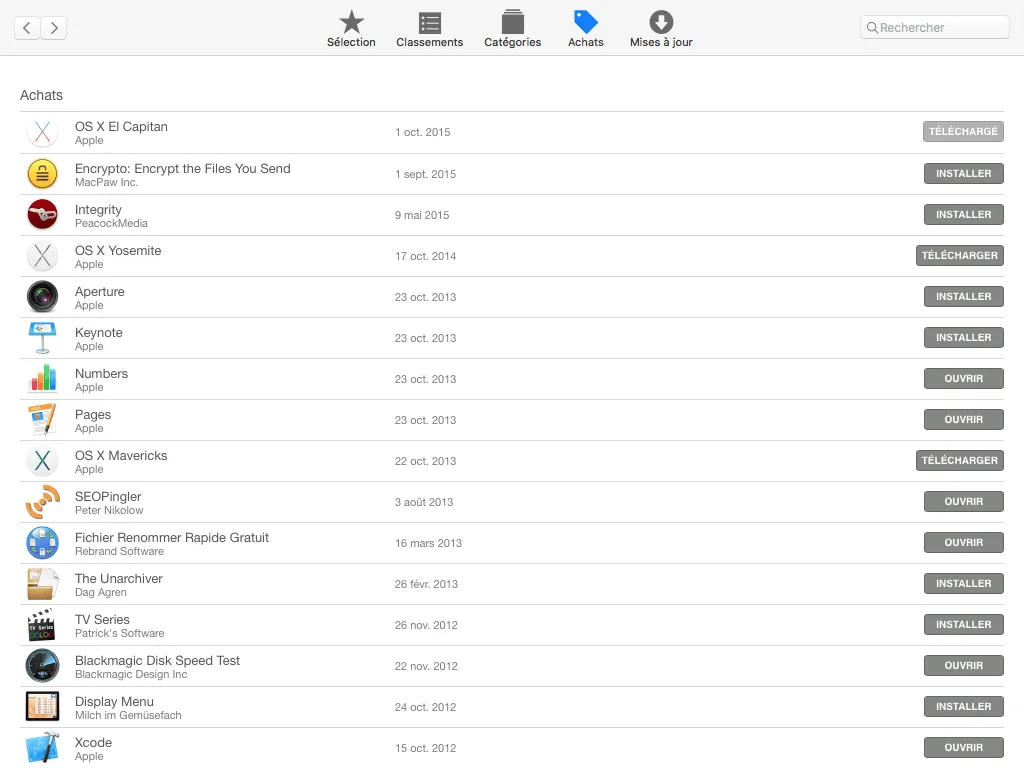
Task: Click the Xcode title
Action: click(93, 743)
